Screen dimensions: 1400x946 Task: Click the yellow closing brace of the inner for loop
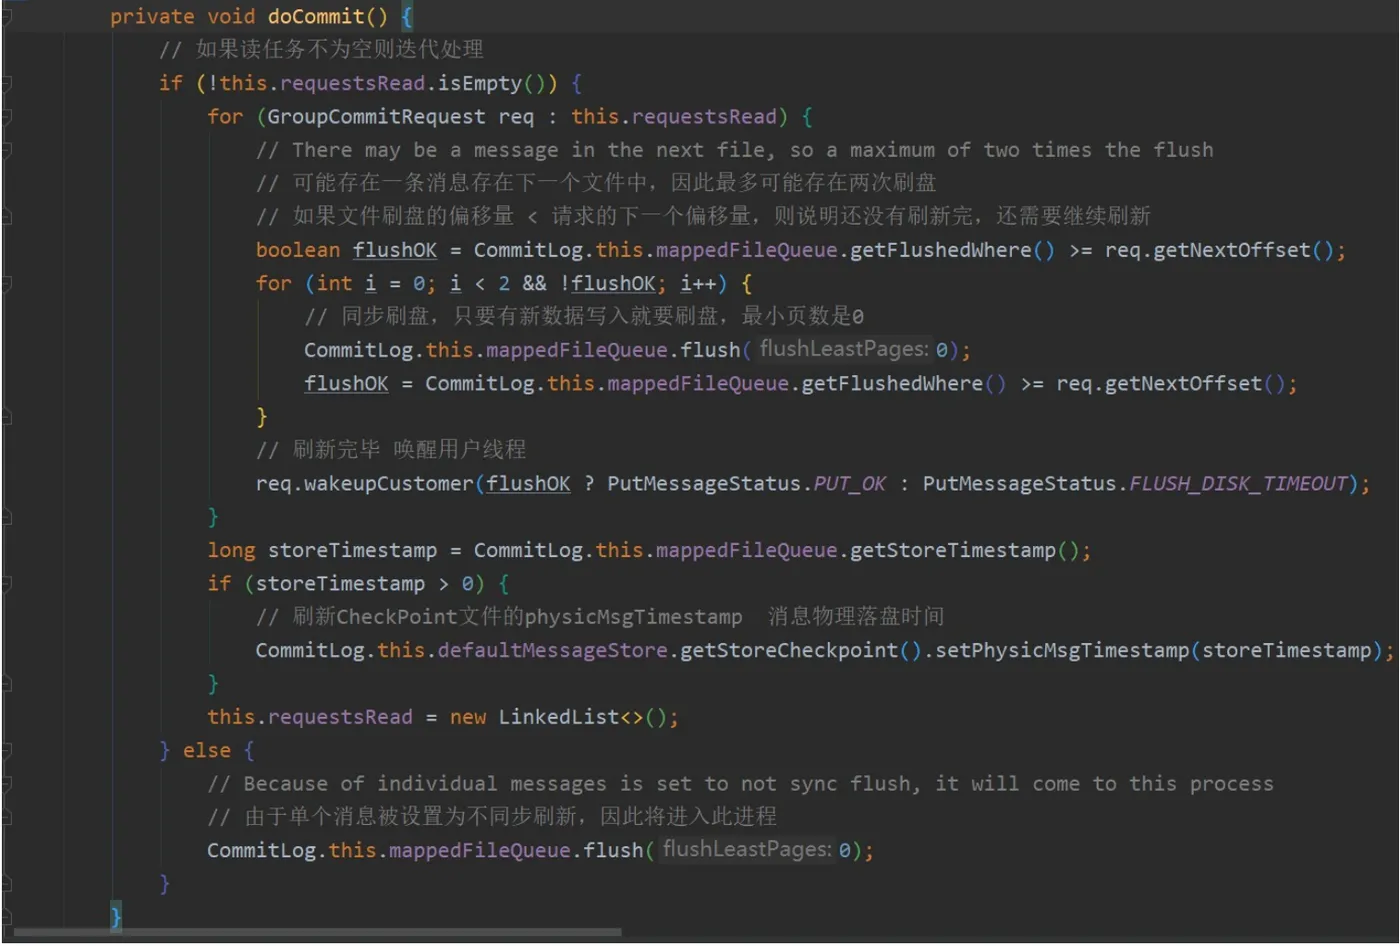tap(262, 416)
